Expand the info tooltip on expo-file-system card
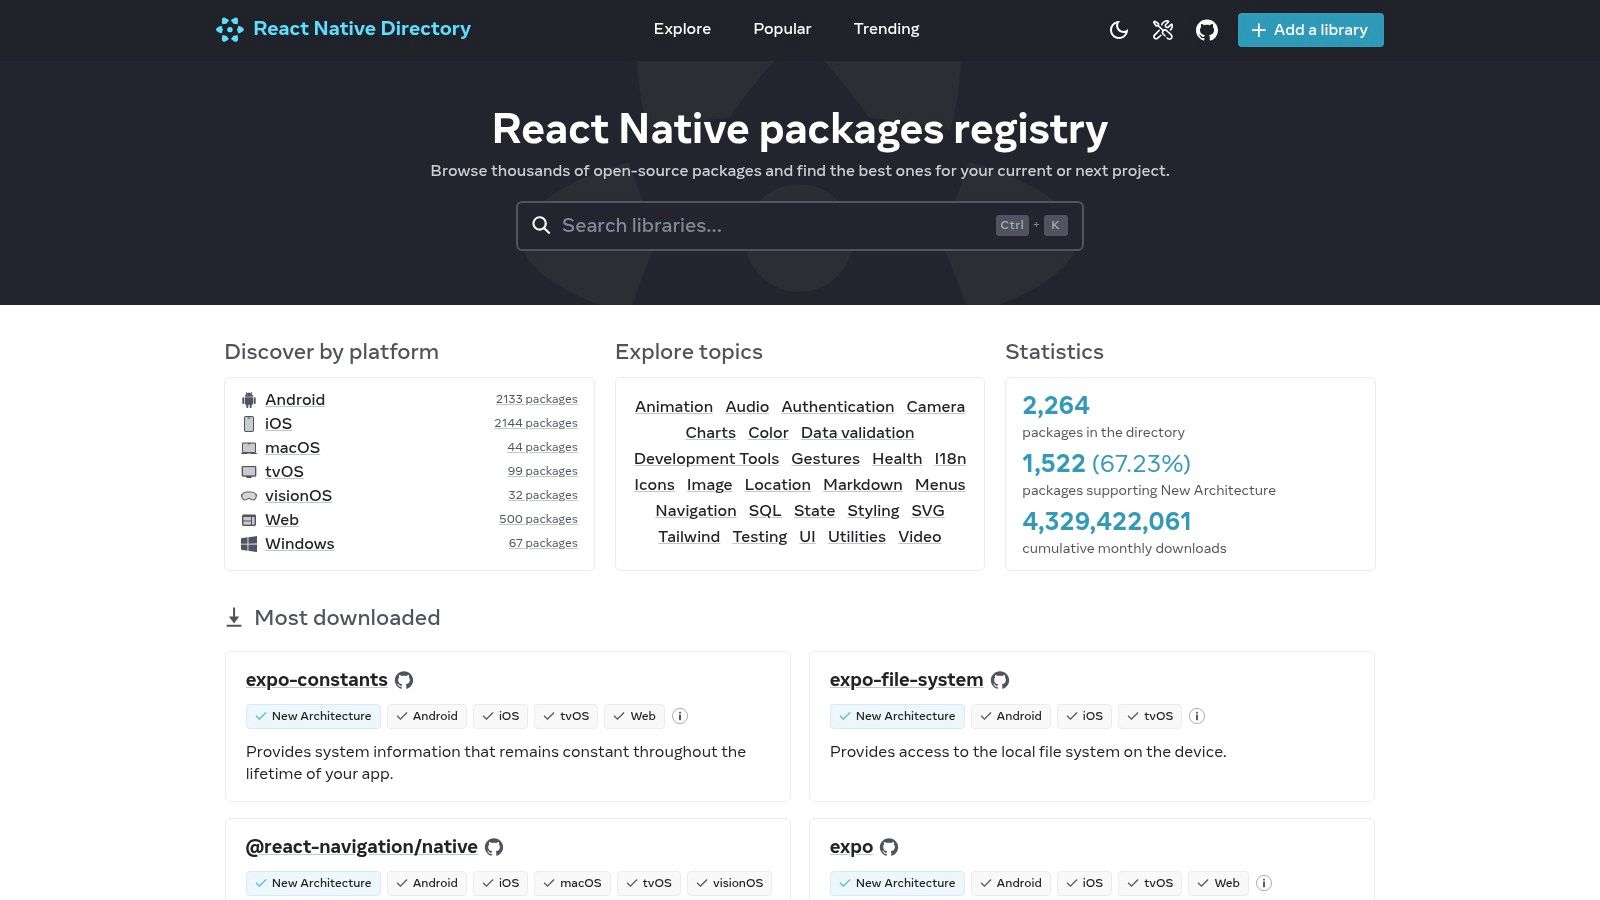 point(1197,716)
